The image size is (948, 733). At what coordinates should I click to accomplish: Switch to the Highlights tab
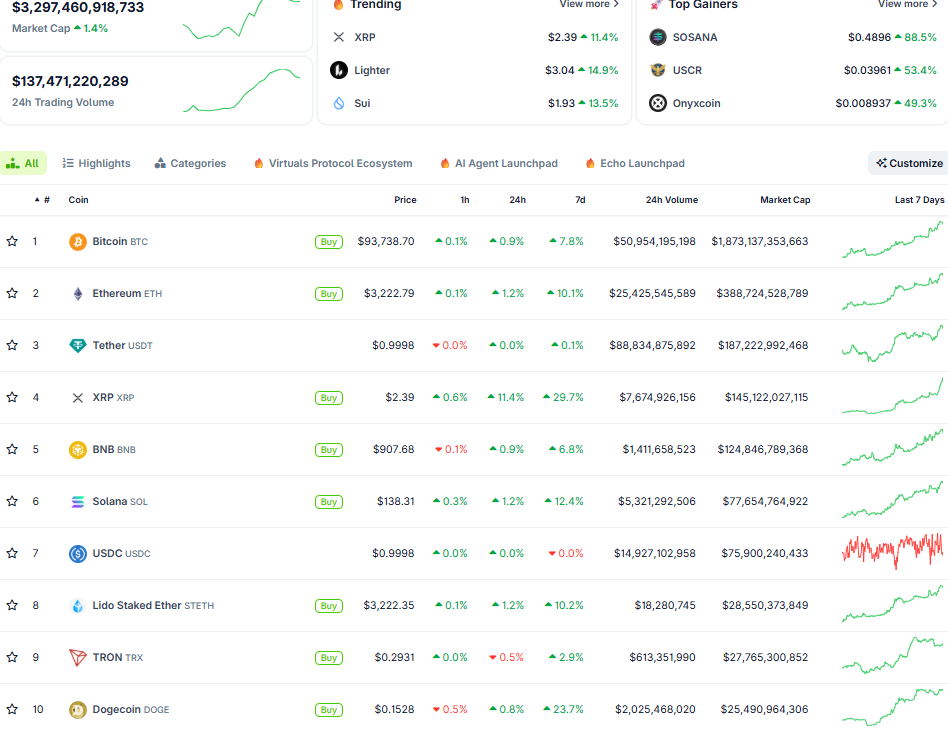(96, 163)
